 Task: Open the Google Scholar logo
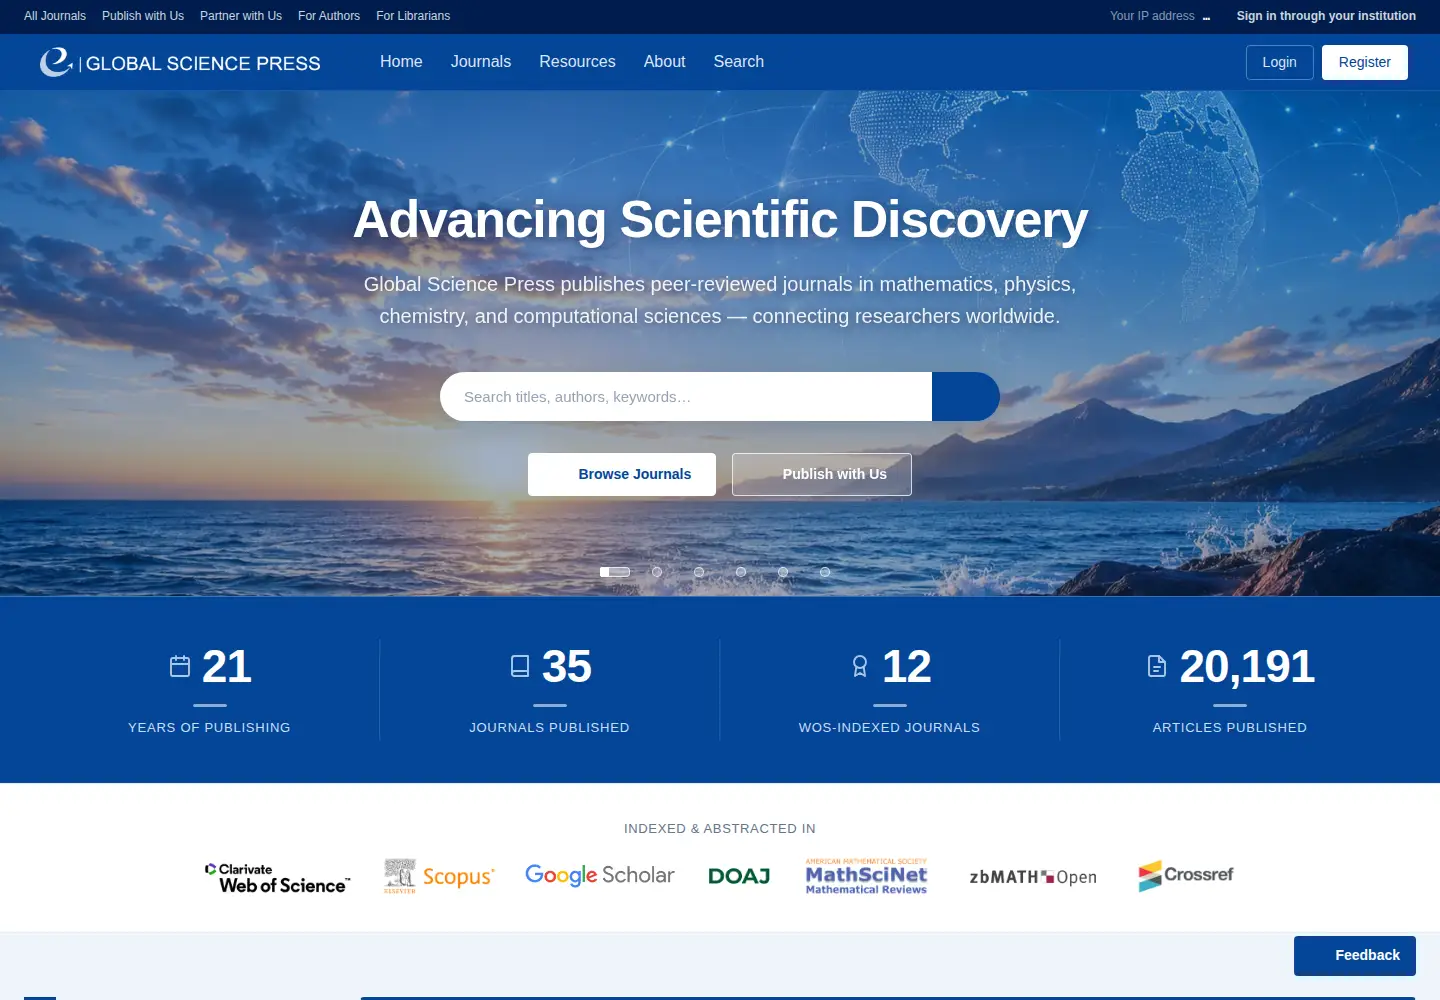coord(600,875)
